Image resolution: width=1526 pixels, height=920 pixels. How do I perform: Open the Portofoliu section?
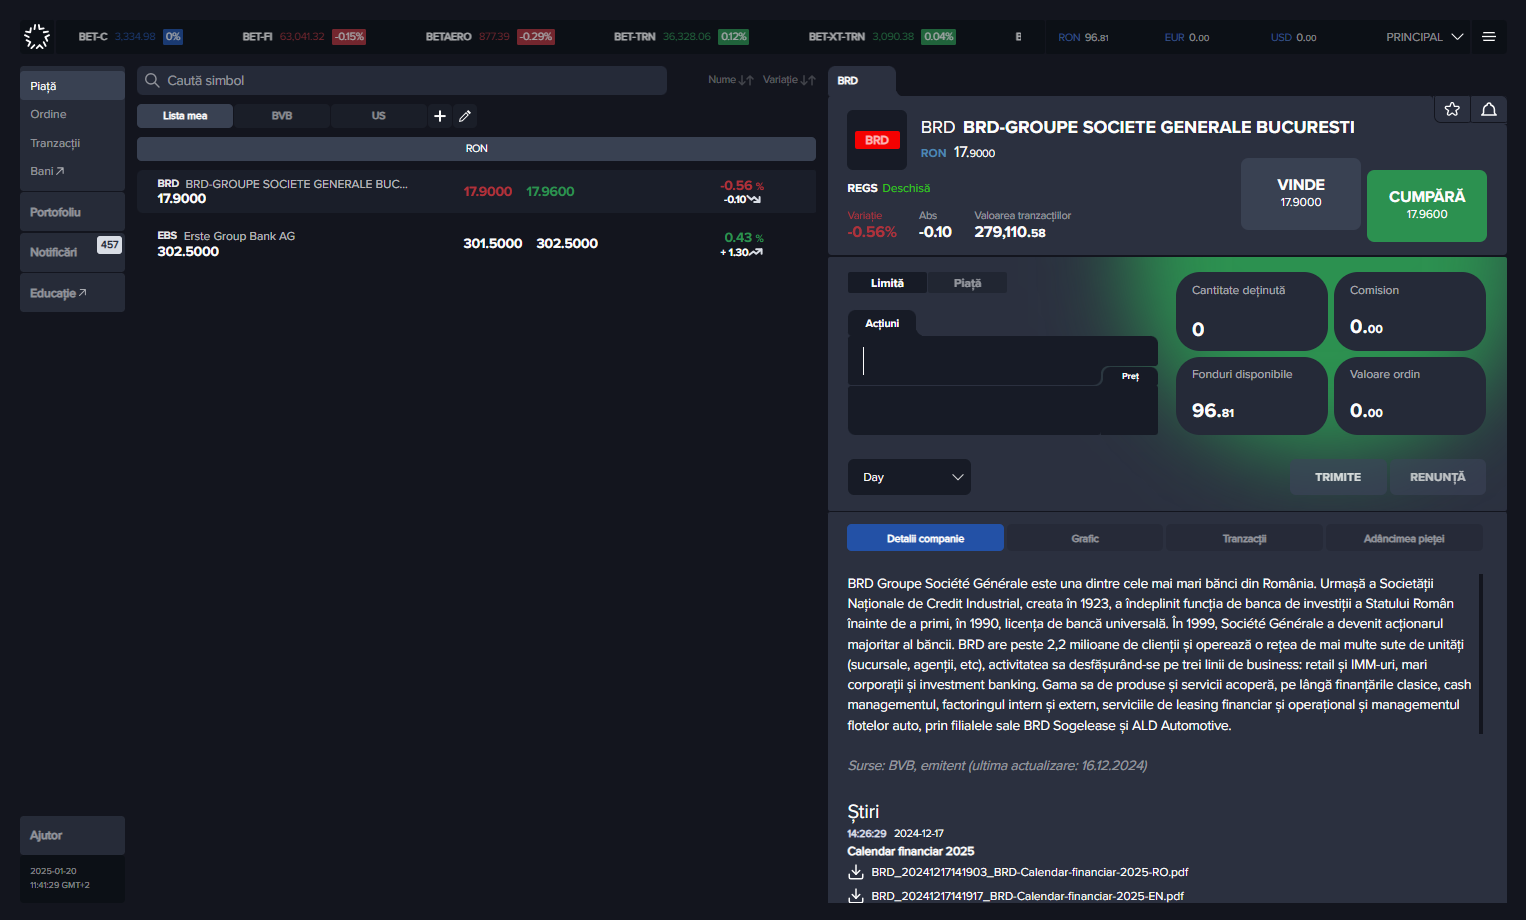coord(72,212)
